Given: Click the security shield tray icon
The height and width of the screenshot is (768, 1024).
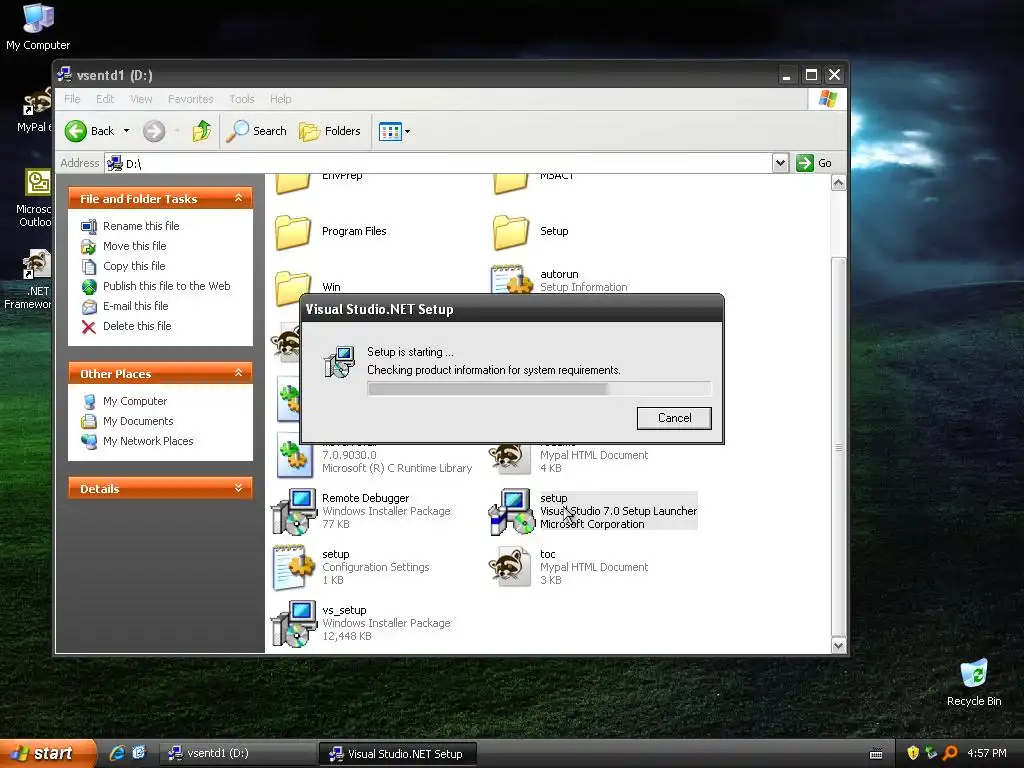Looking at the screenshot, I should tap(913, 753).
